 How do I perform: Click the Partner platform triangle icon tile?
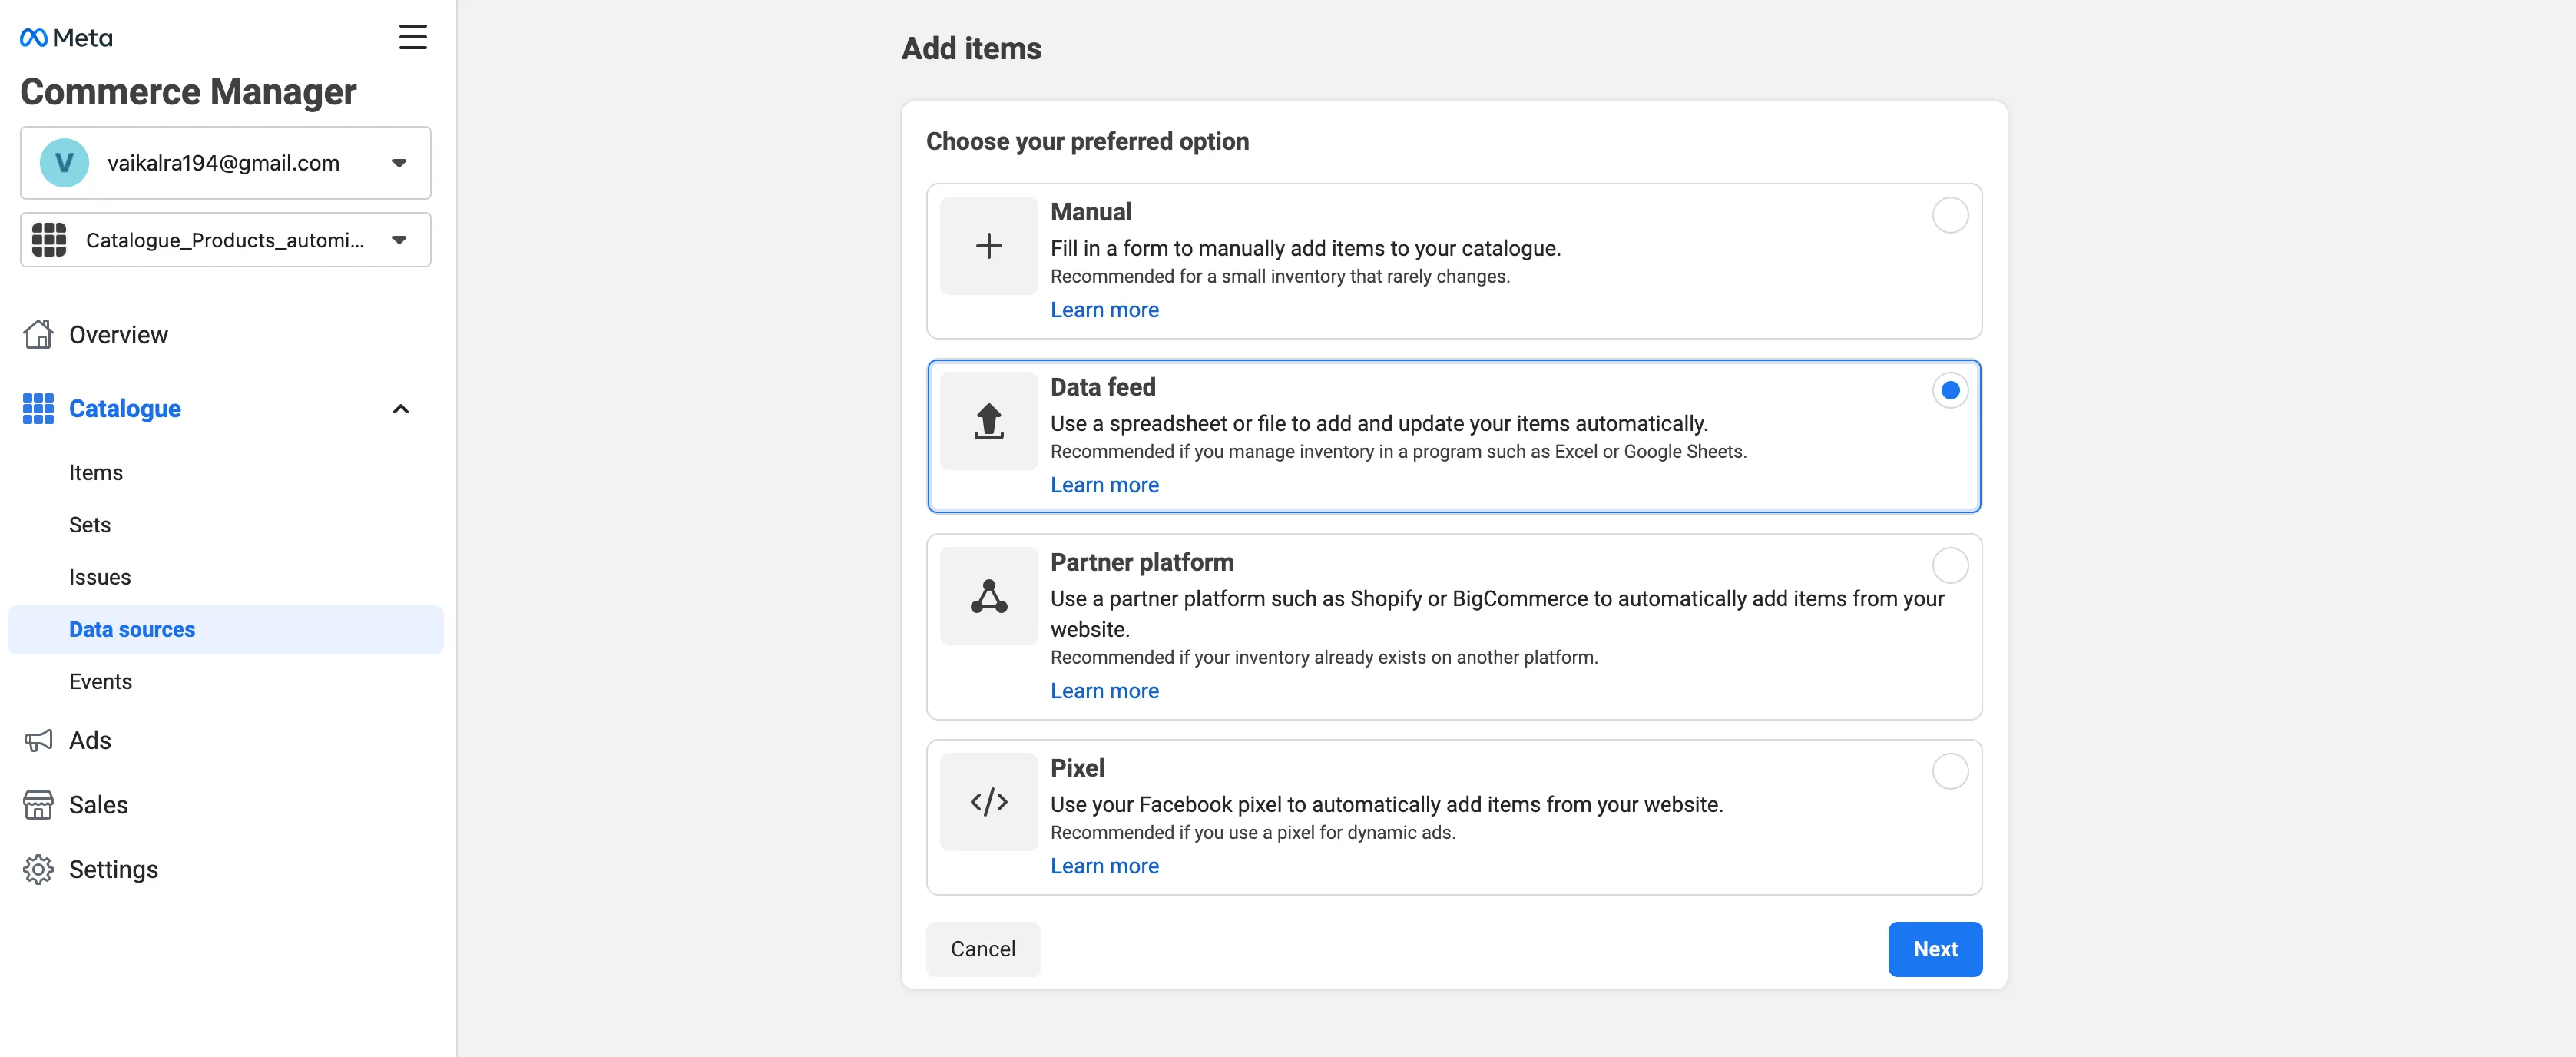point(989,596)
